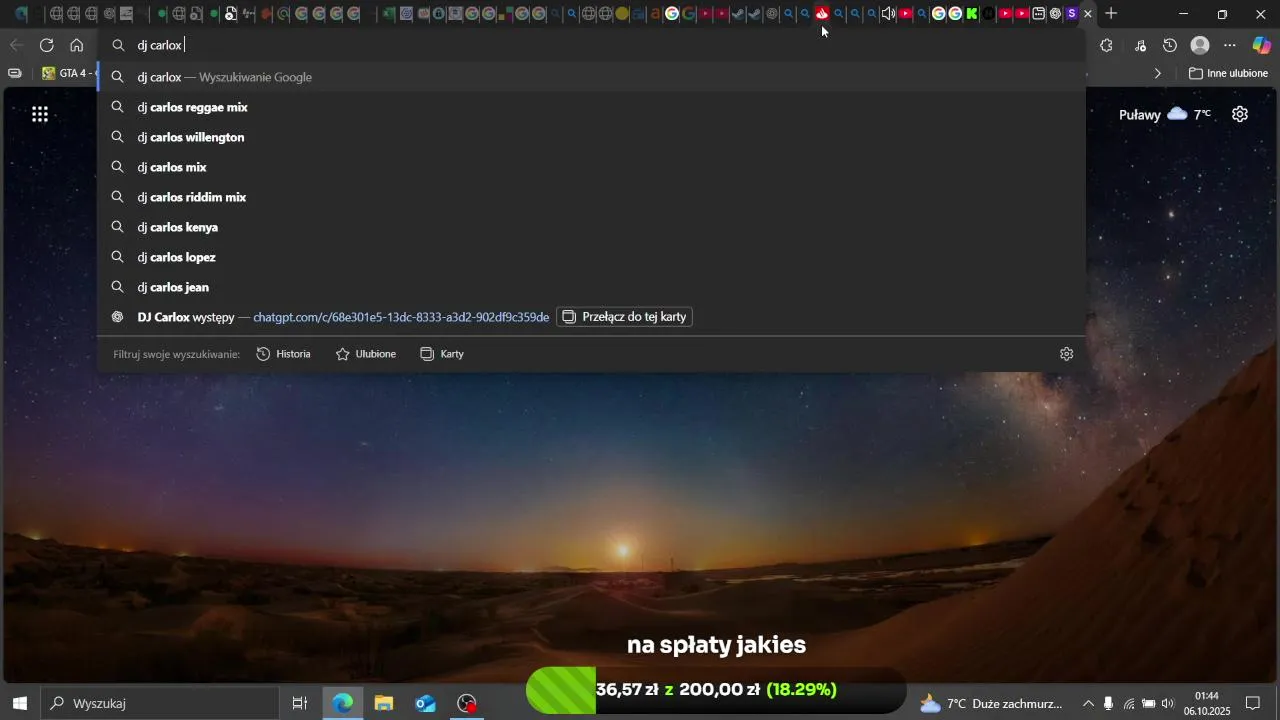
Task: Choose suggestion 'dj carlos jean'
Action: (592, 287)
